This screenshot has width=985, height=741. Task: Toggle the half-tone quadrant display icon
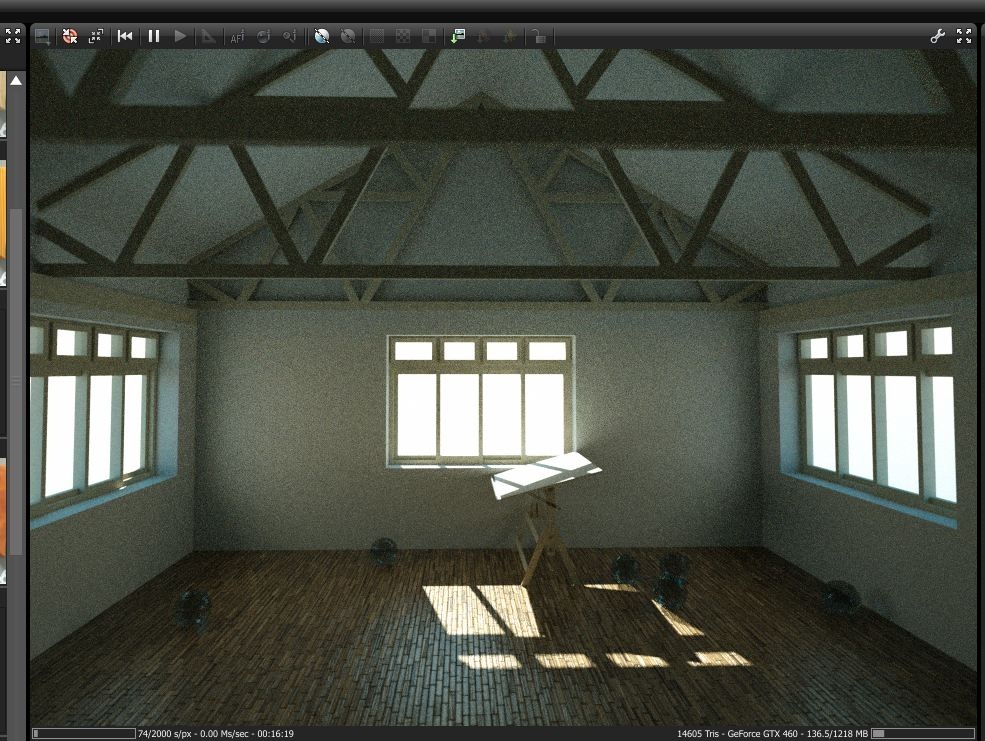coord(429,36)
